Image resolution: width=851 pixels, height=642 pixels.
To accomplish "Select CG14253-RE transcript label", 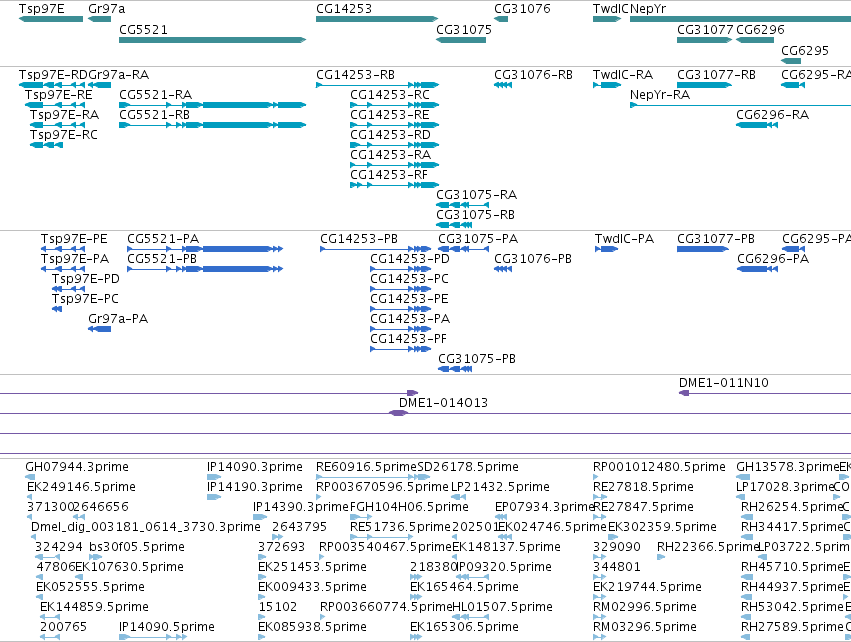I will [390, 115].
